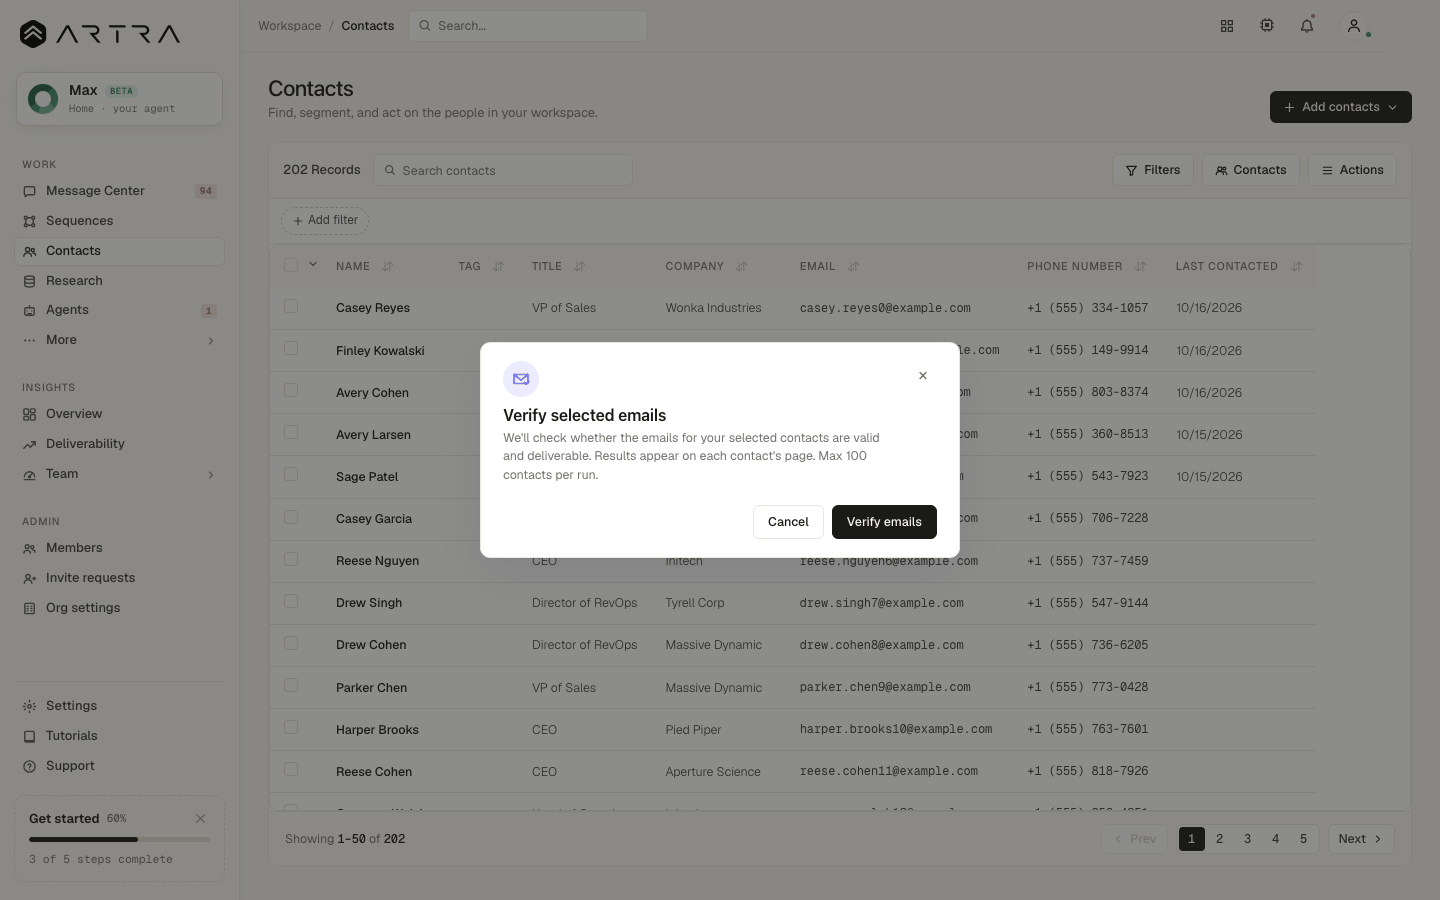Image resolution: width=1440 pixels, height=900 pixels.
Task: Open Message Center in sidebar
Action: coord(119,191)
